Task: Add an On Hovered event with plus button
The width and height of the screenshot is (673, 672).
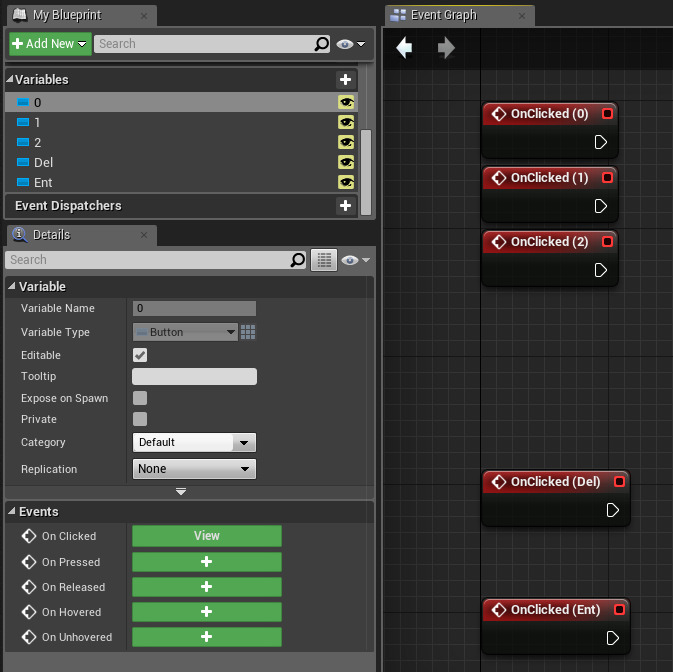Action: click(206, 612)
